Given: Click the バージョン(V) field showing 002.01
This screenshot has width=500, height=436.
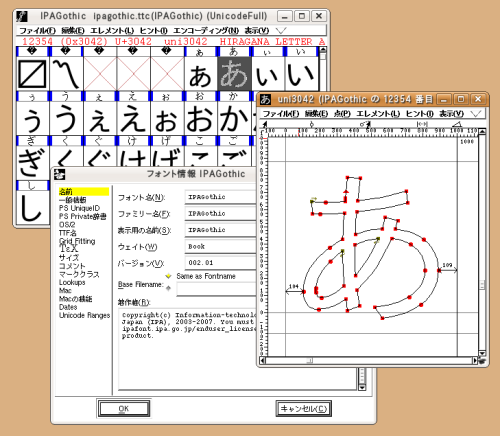Looking at the screenshot, I should click(220, 263).
